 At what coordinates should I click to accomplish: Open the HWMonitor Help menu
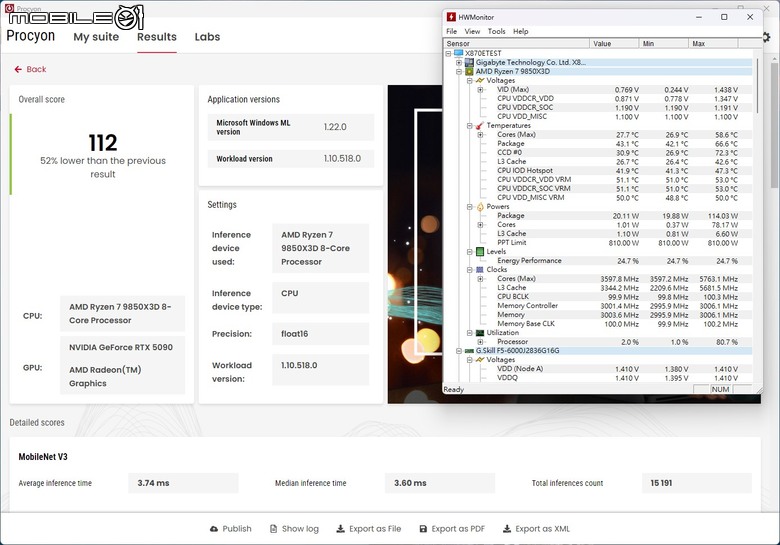(521, 31)
